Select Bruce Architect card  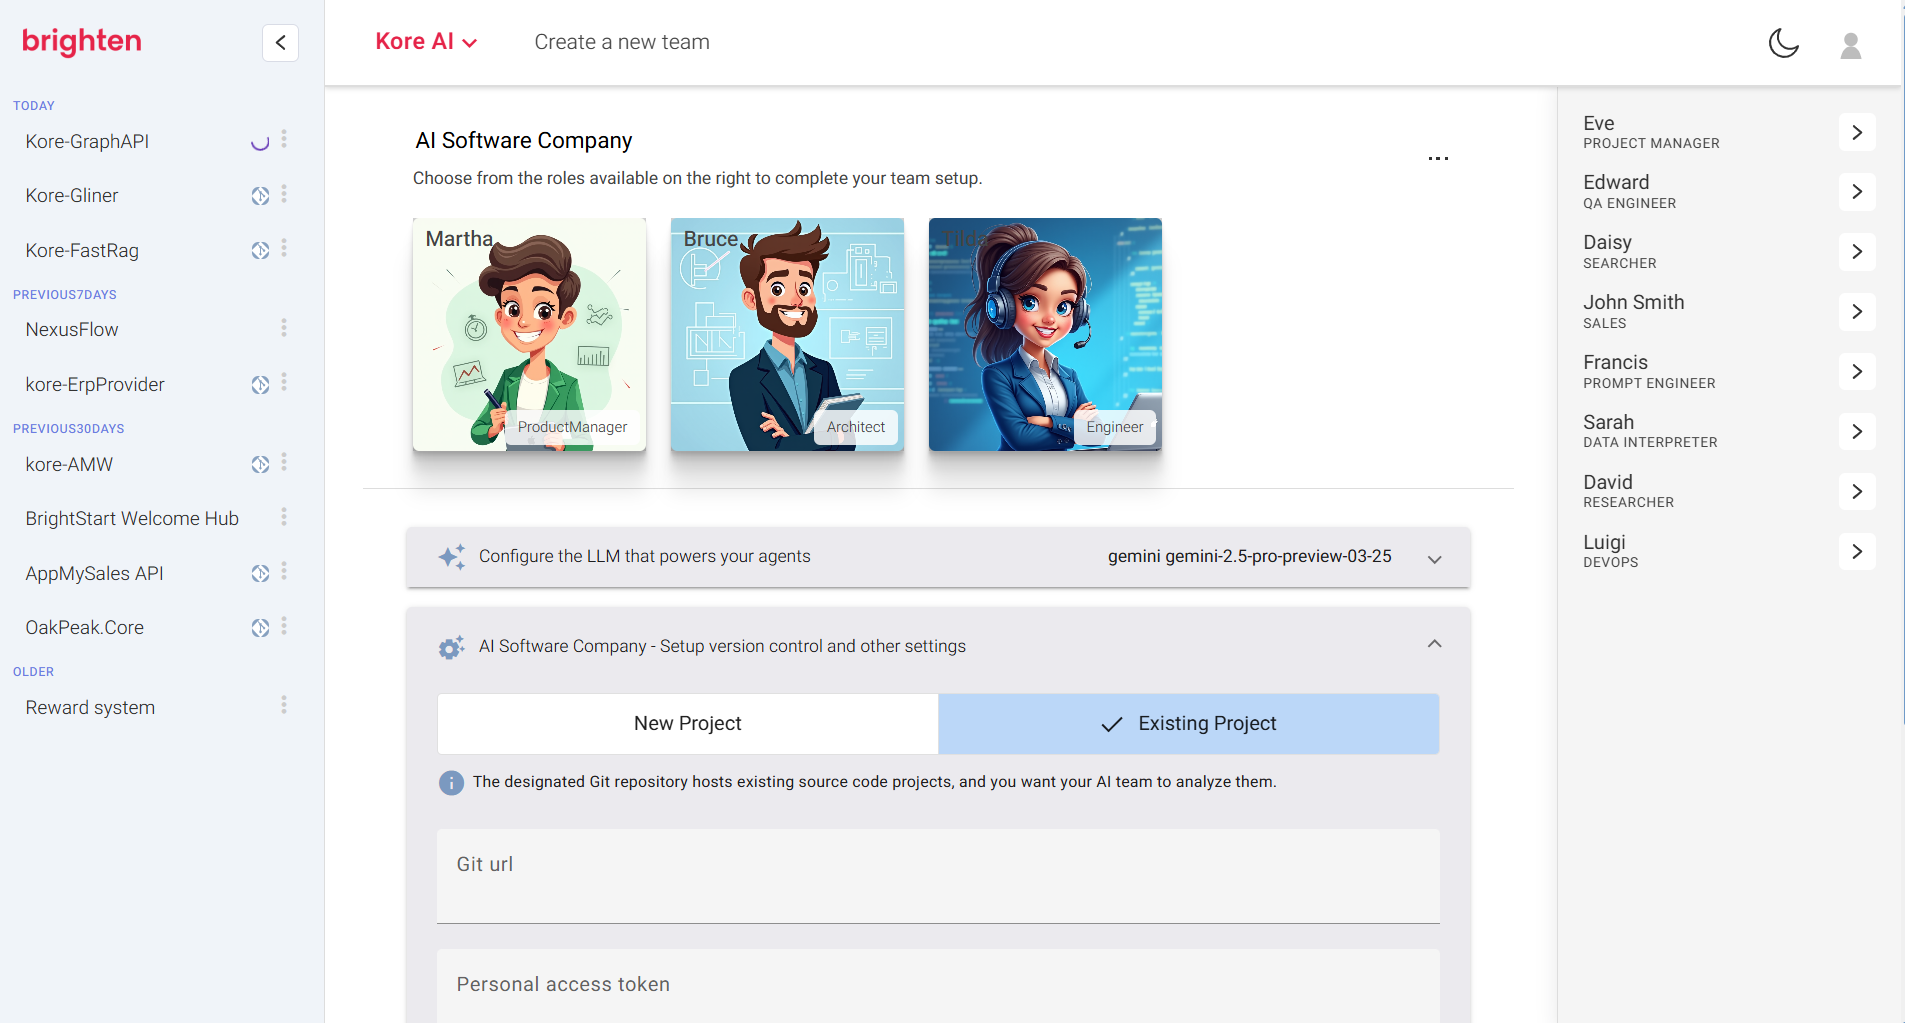pyautogui.click(x=787, y=334)
